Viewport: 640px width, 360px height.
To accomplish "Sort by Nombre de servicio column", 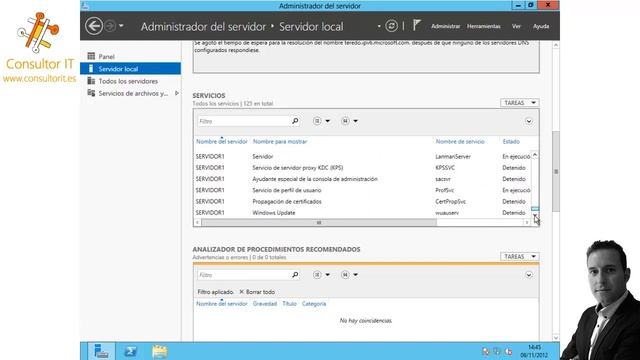I will pos(460,142).
